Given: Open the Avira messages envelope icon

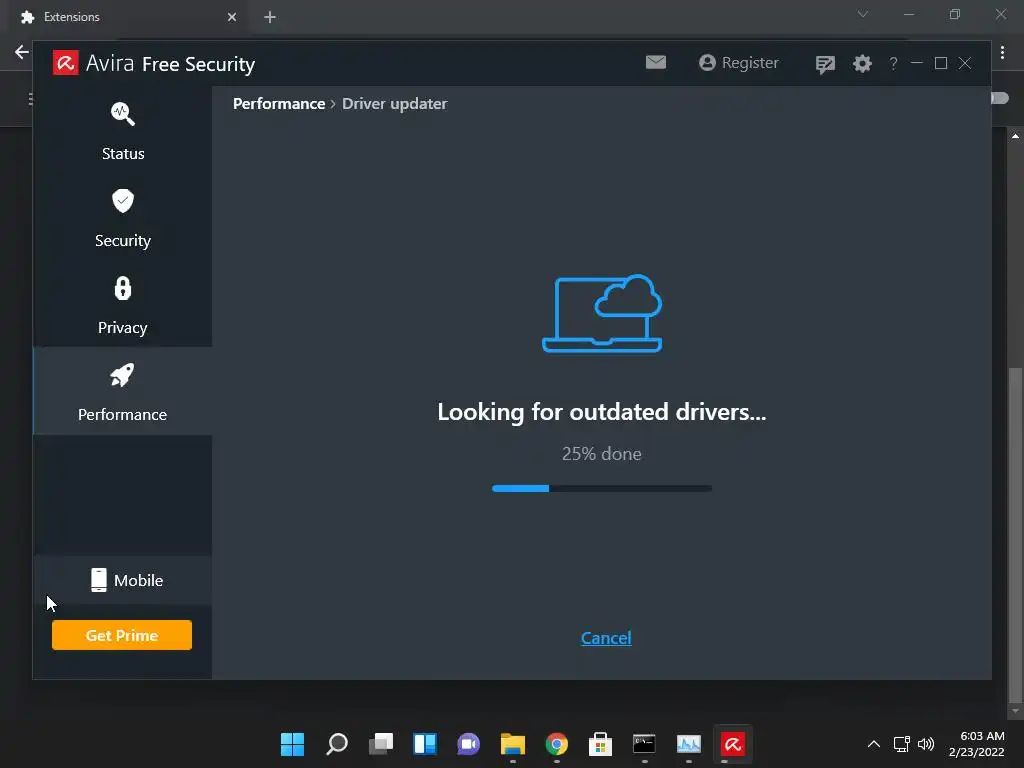Looking at the screenshot, I should [656, 62].
